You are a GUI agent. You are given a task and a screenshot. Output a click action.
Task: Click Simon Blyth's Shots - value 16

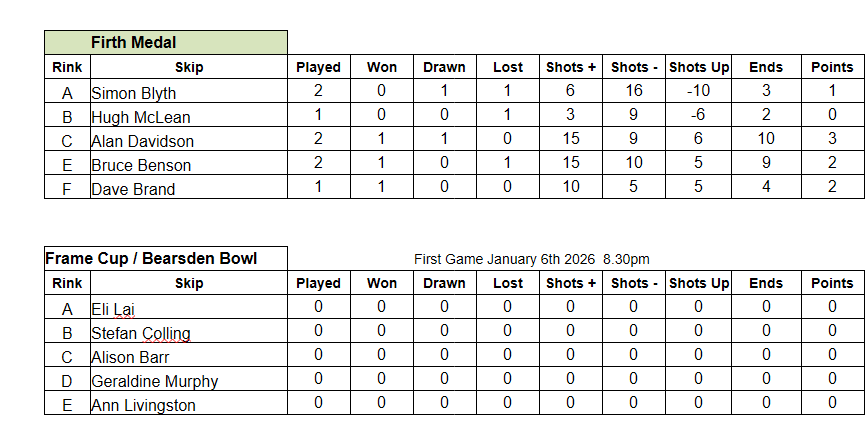click(x=633, y=92)
